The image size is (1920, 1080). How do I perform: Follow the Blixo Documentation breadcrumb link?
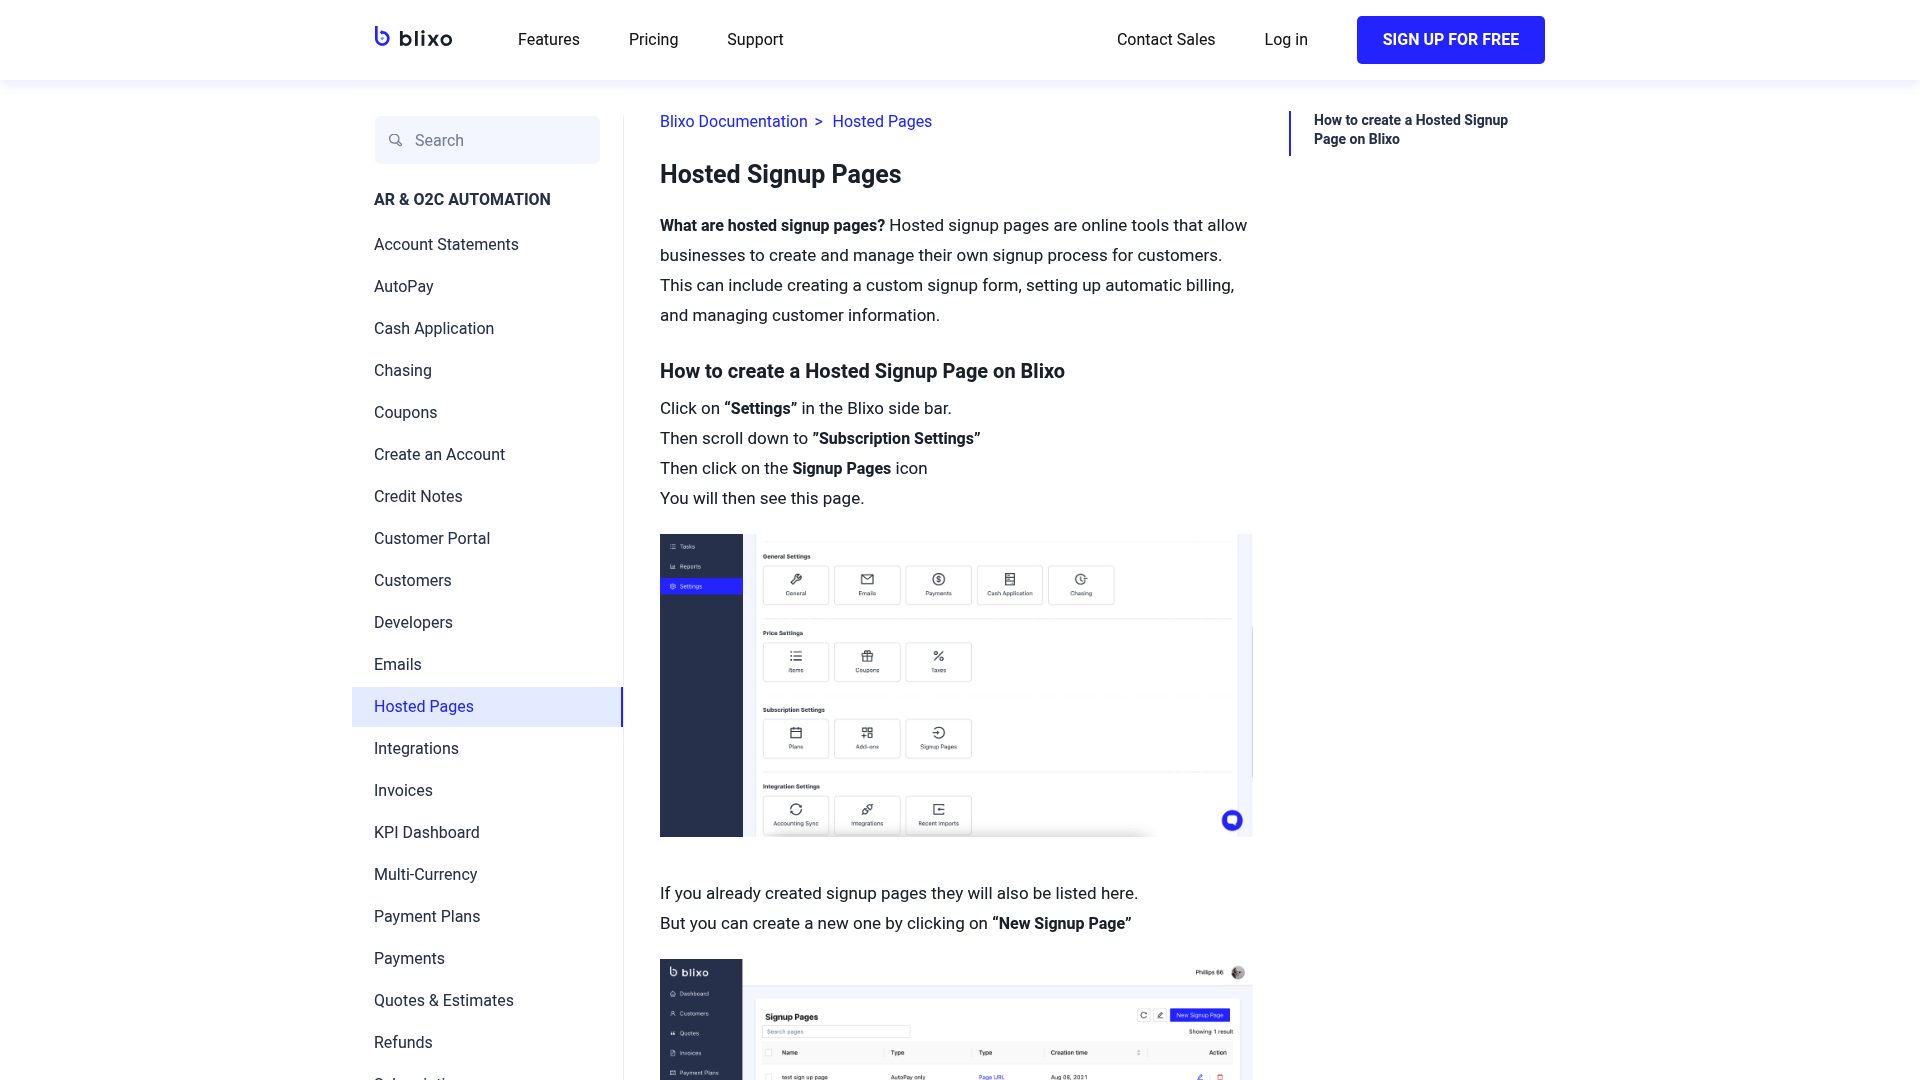[733, 121]
